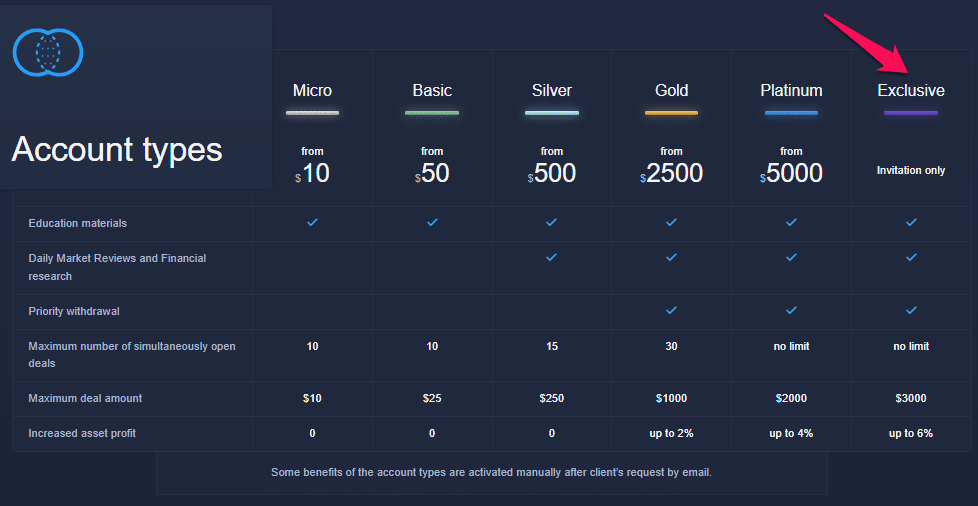The image size is (978, 506).
Task: Click the blue globe logo icon
Action: pos(48,53)
